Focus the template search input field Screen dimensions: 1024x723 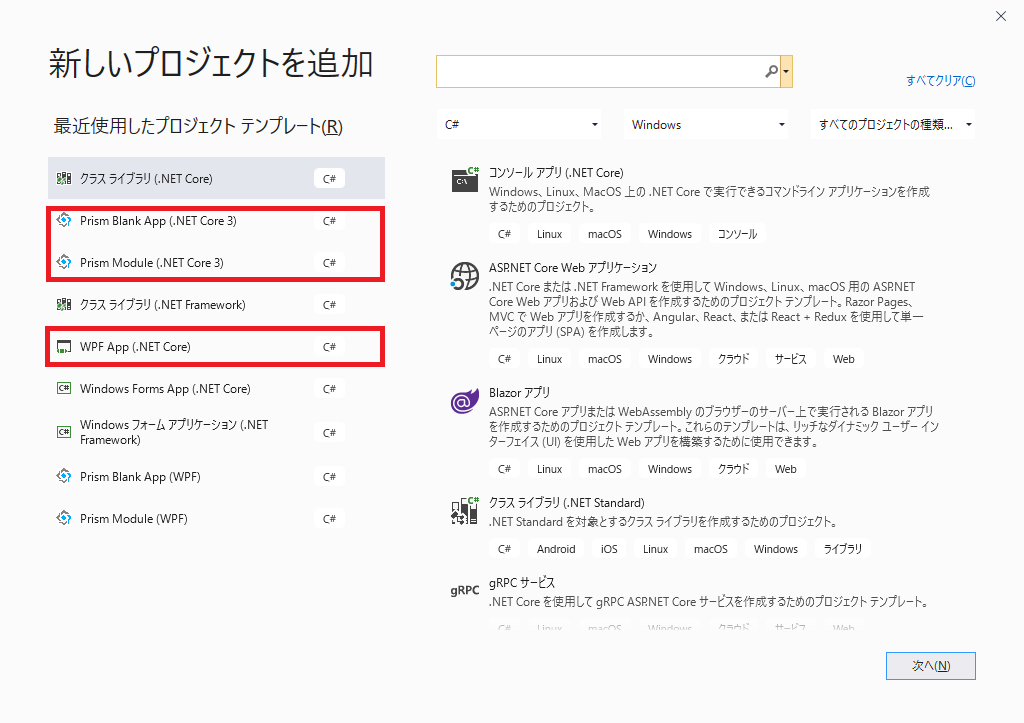(608, 71)
